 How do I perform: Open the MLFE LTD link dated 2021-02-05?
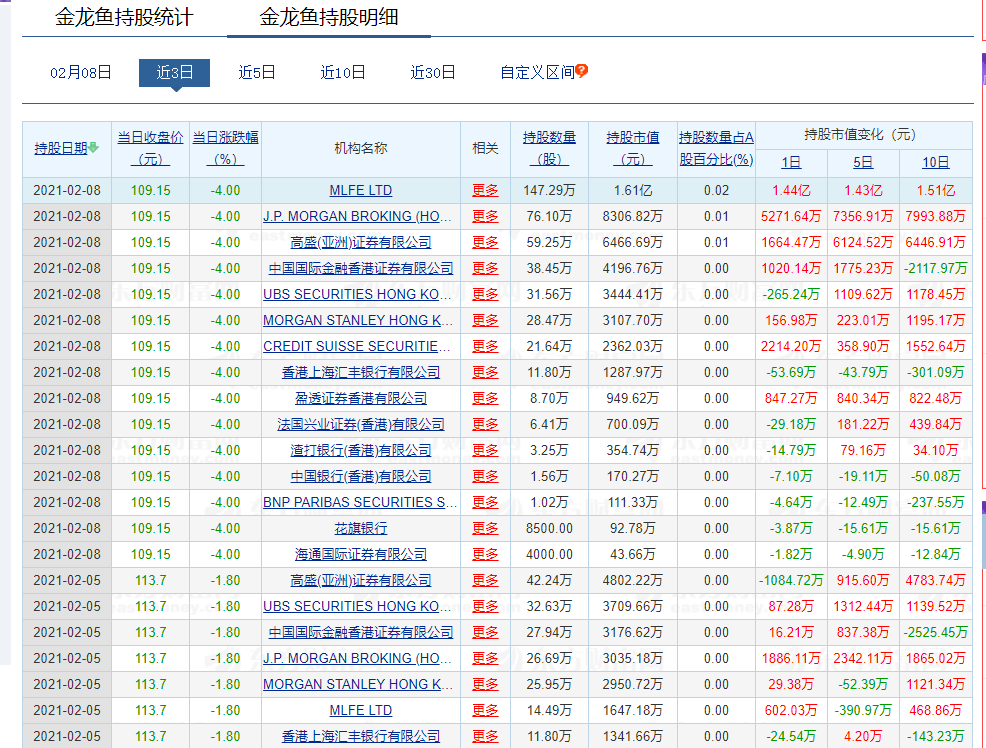[360, 710]
